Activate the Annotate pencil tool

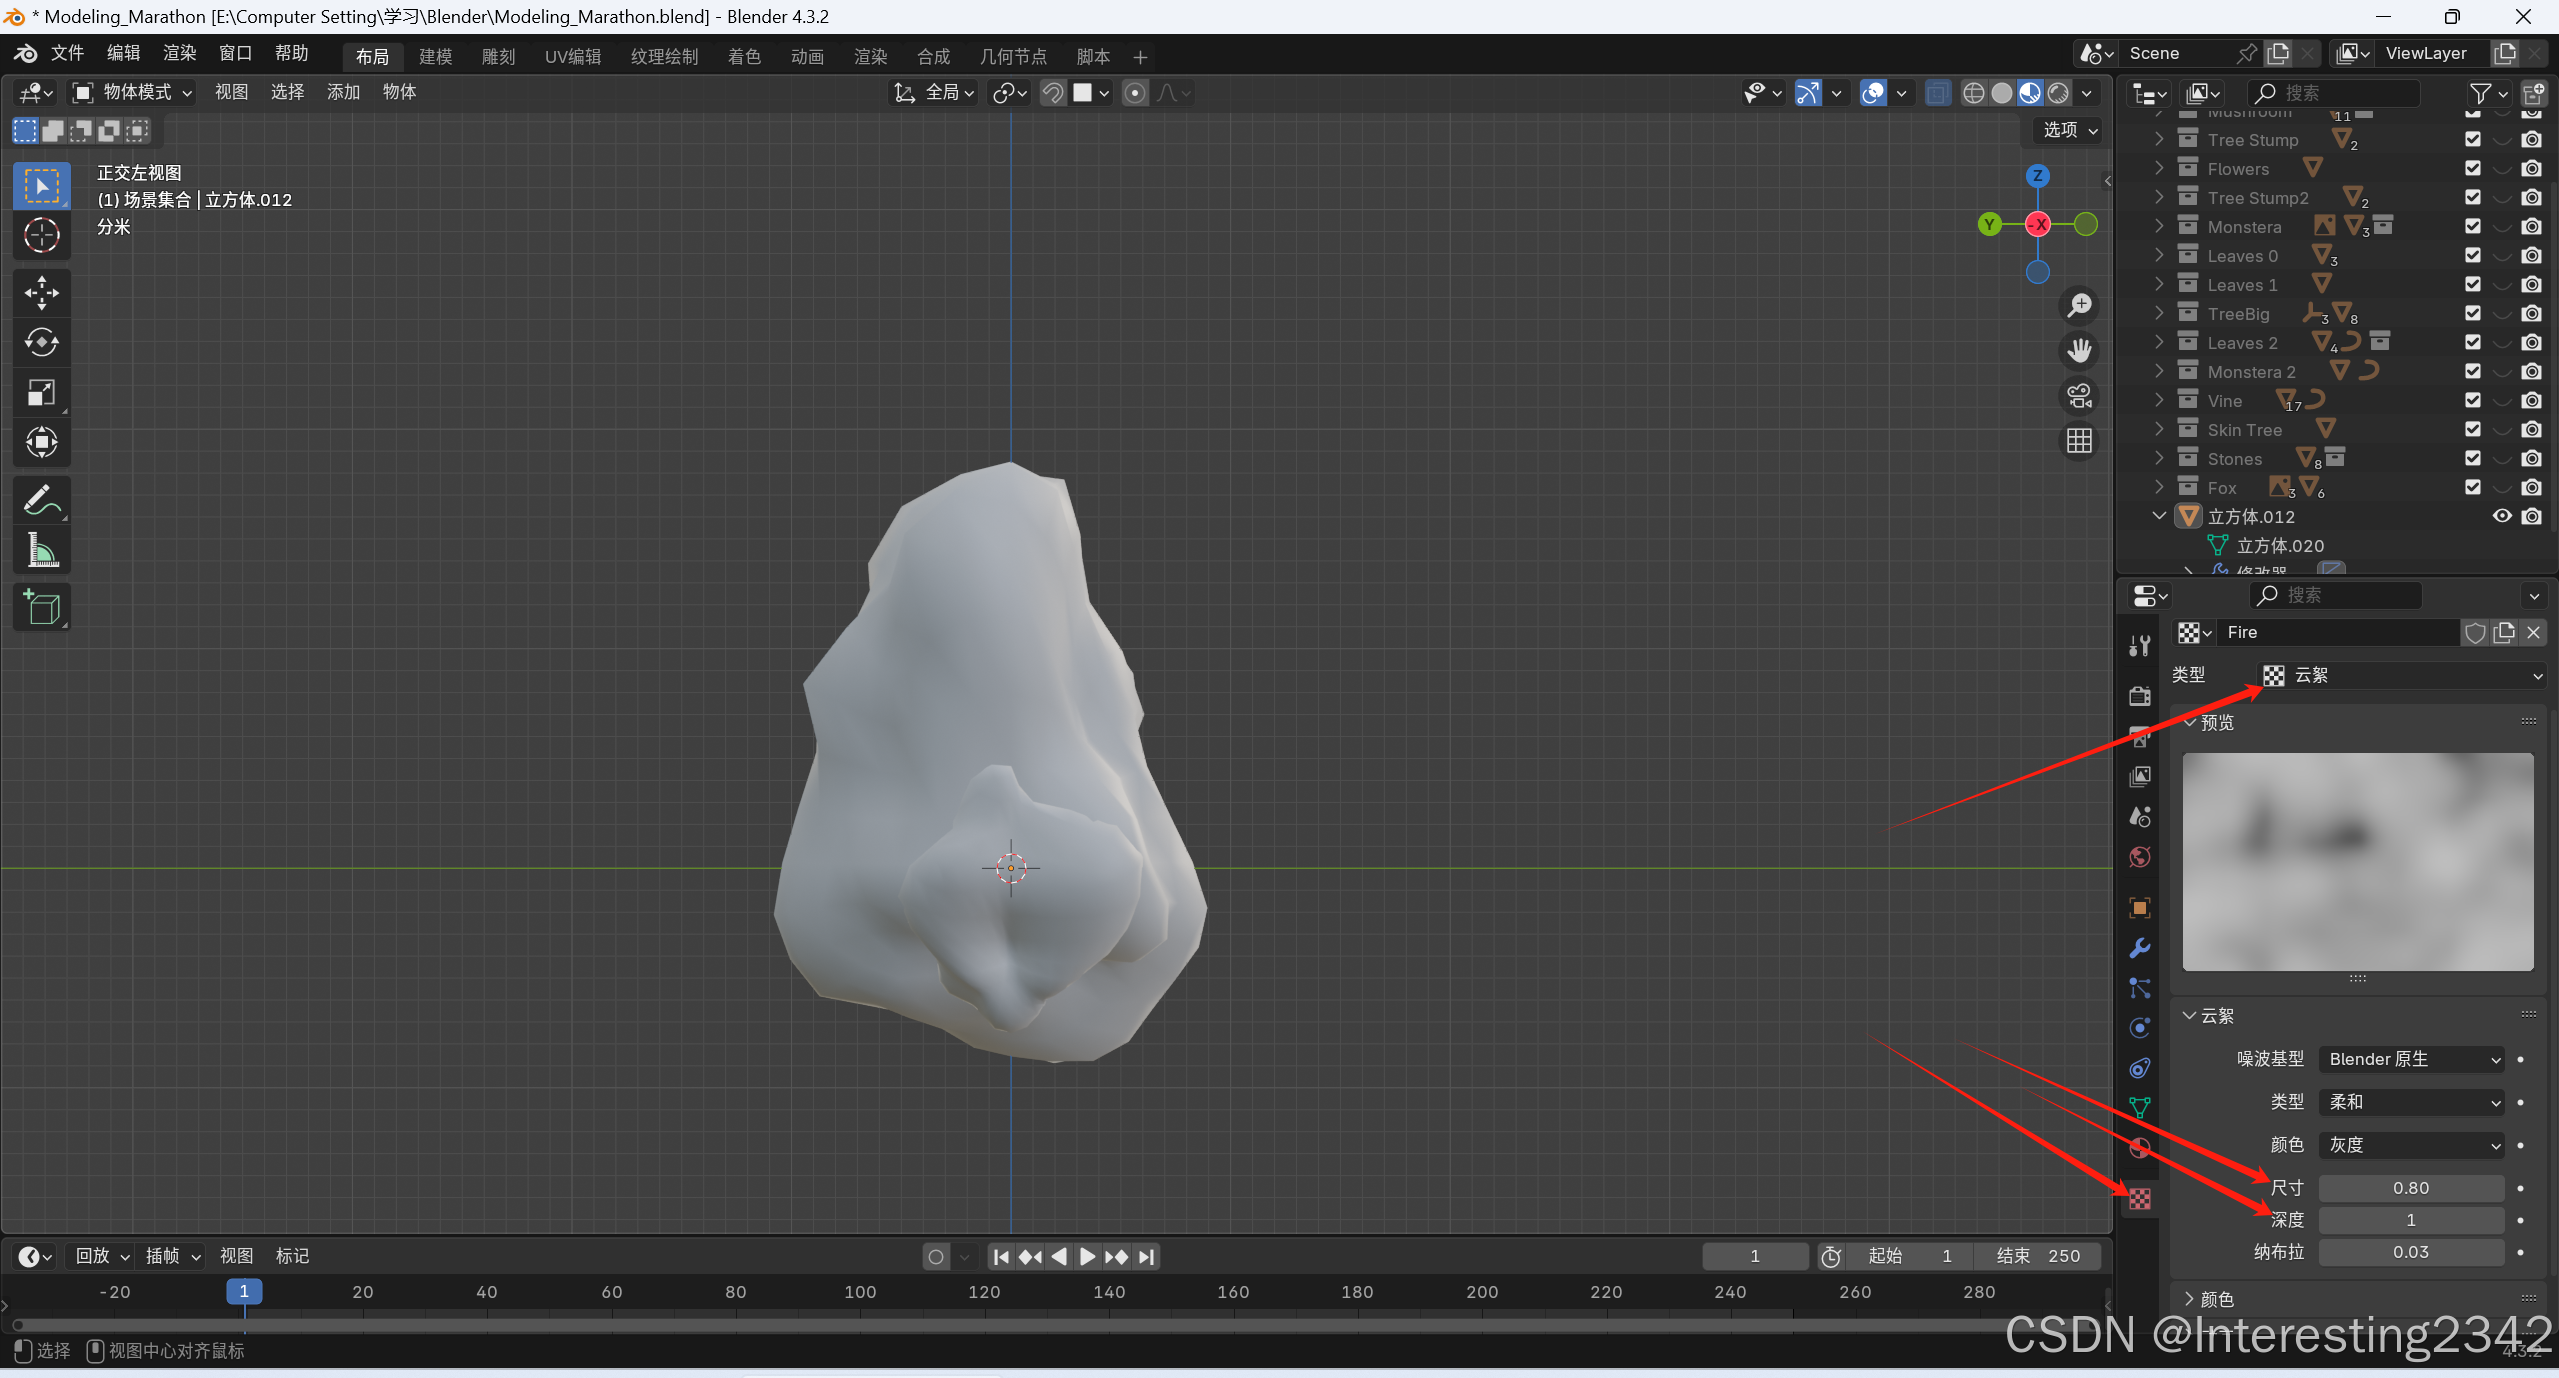[41, 500]
